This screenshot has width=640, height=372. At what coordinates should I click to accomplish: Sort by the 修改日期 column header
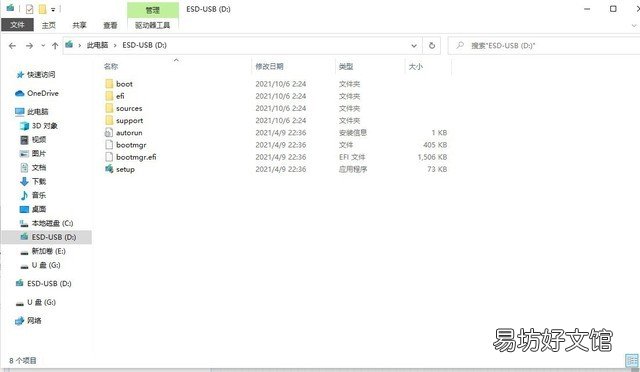pos(269,66)
